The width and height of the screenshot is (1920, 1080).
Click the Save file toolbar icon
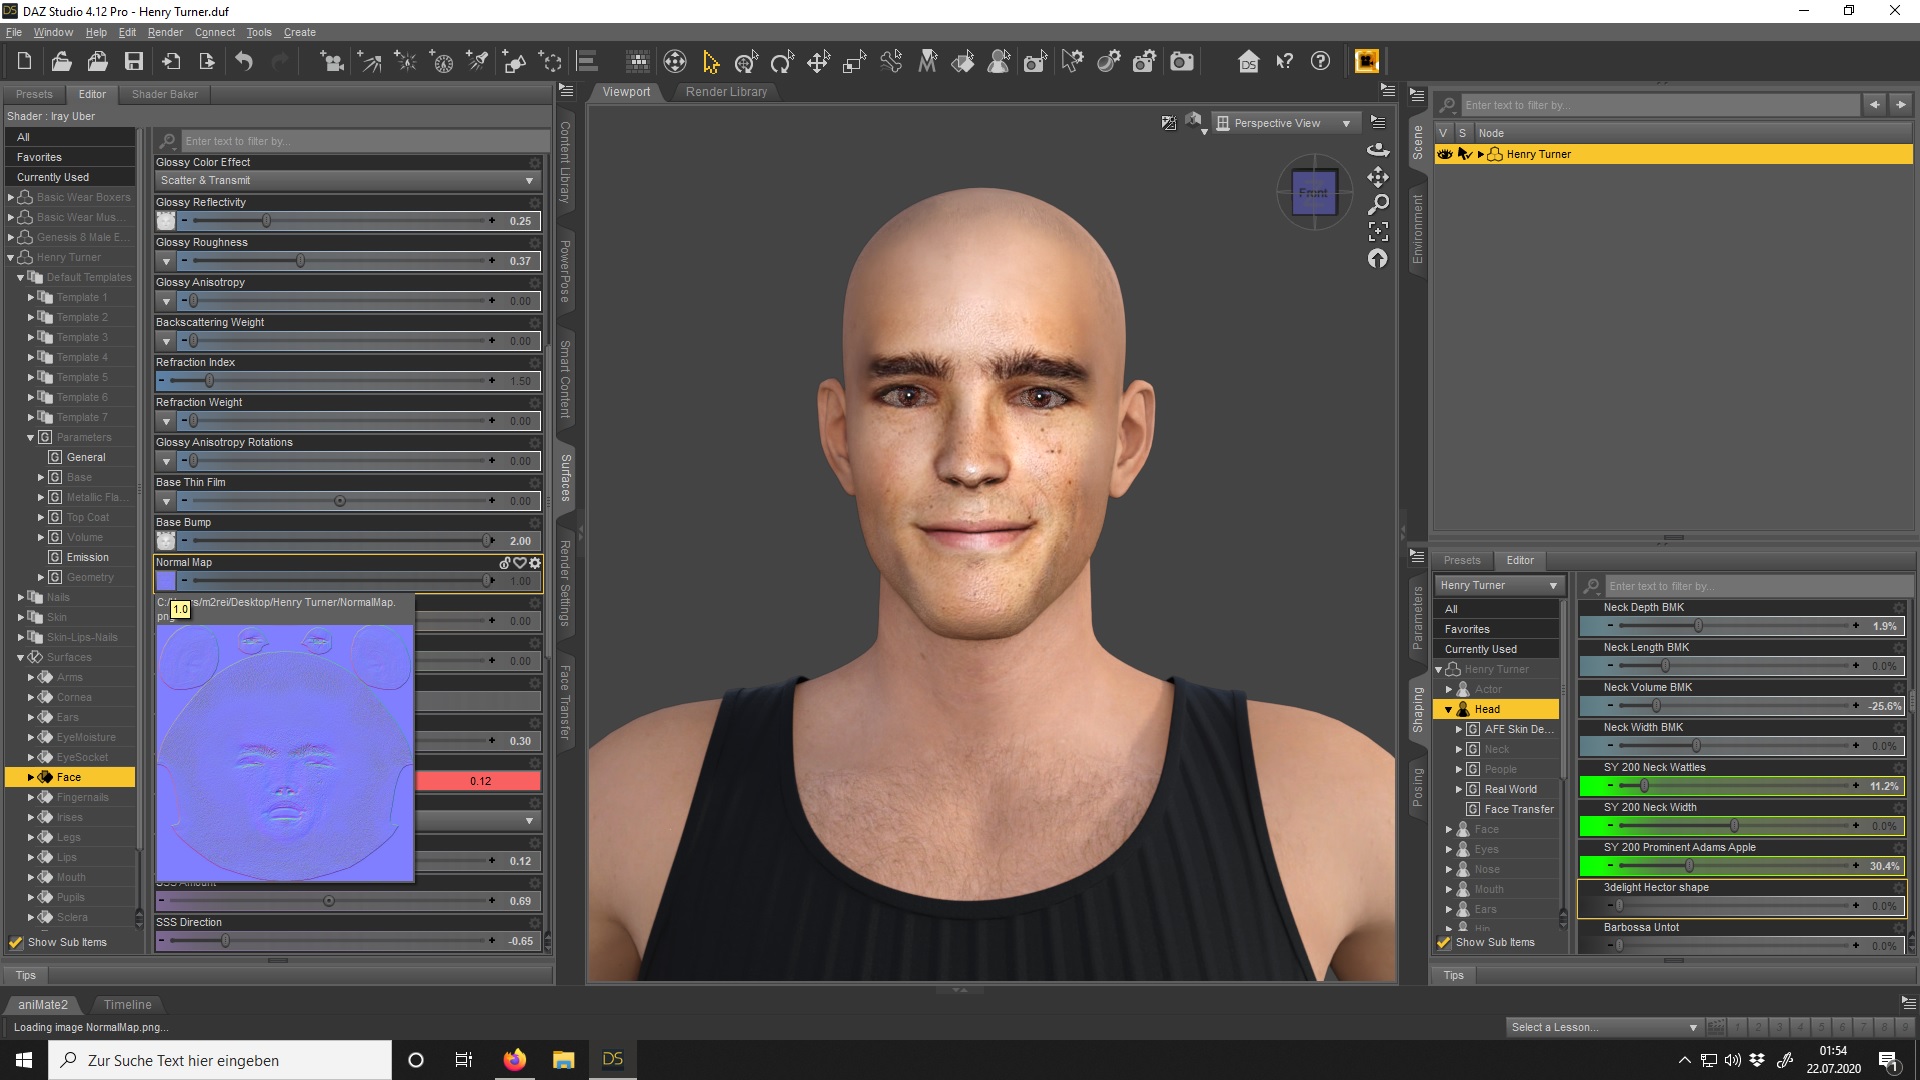pyautogui.click(x=133, y=62)
